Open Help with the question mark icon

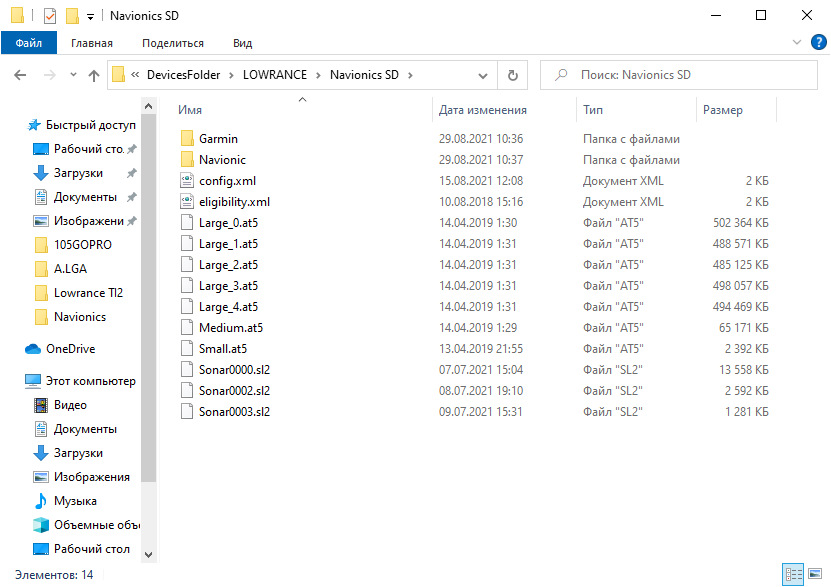[x=819, y=42]
